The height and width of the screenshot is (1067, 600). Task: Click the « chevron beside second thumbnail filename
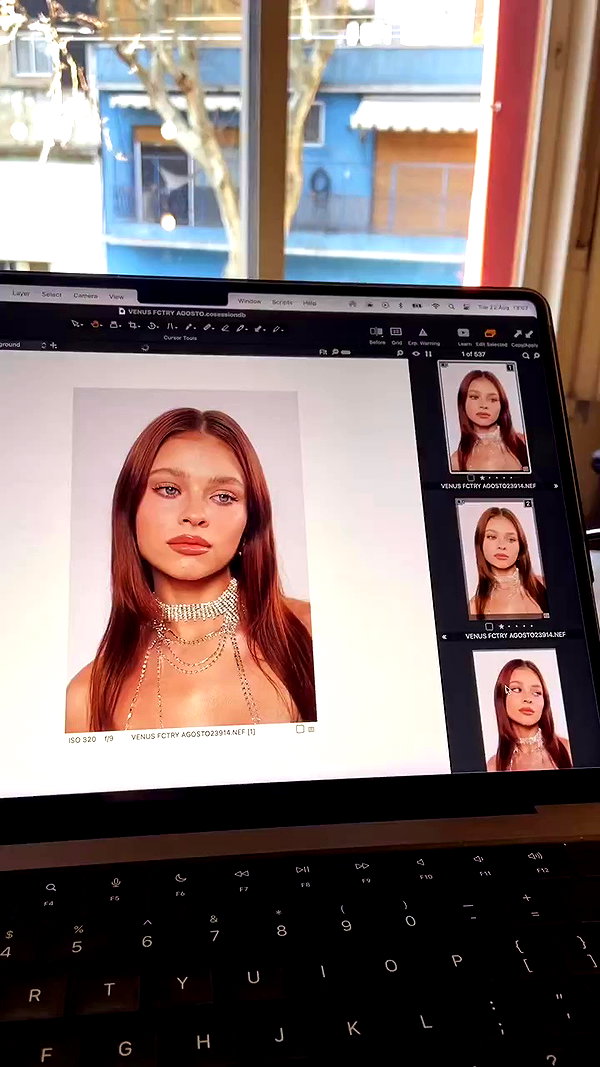click(x=445, y=637)
